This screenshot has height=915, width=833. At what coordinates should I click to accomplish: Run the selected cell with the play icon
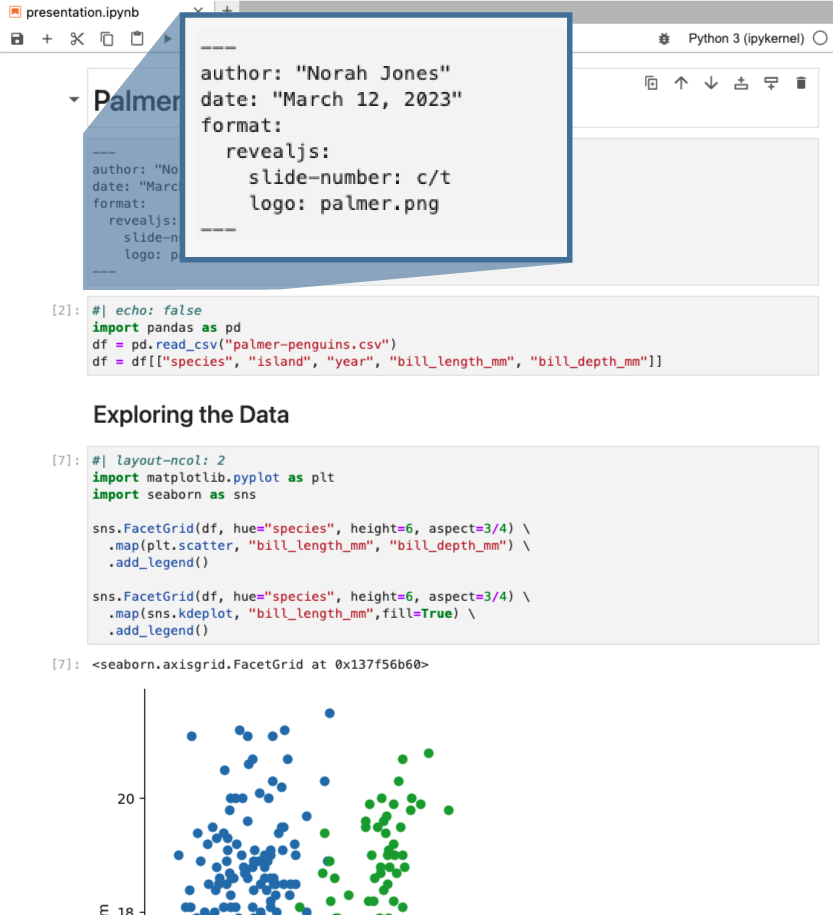(x=168, y=39)
